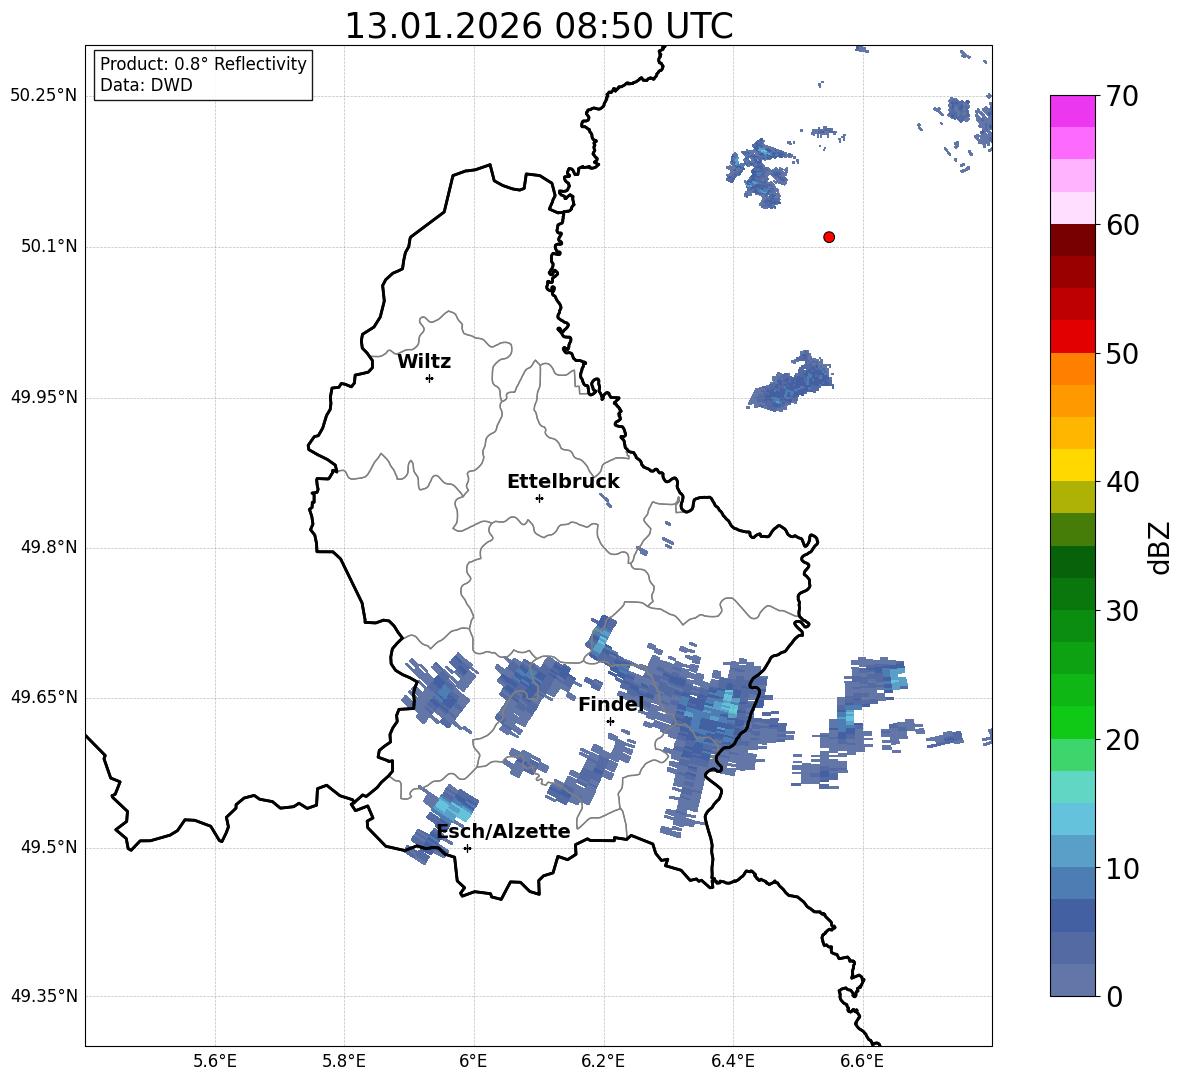Click the Data: DWD label
The height and width of the screenshot is (1081, 1184).
146,85
